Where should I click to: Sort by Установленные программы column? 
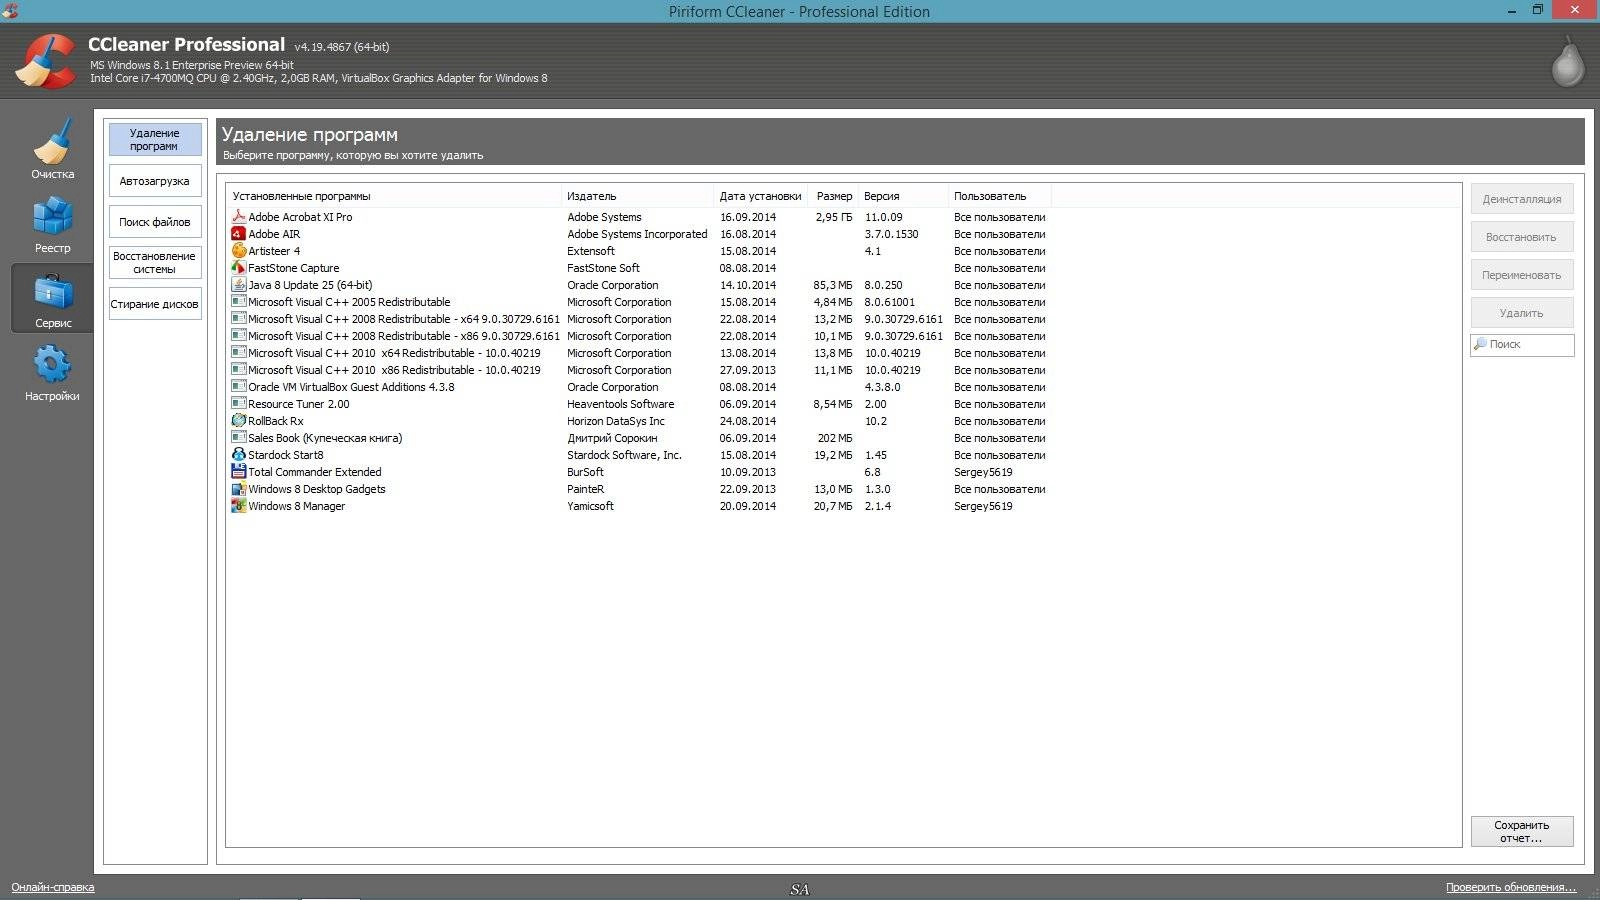(394, 196)
